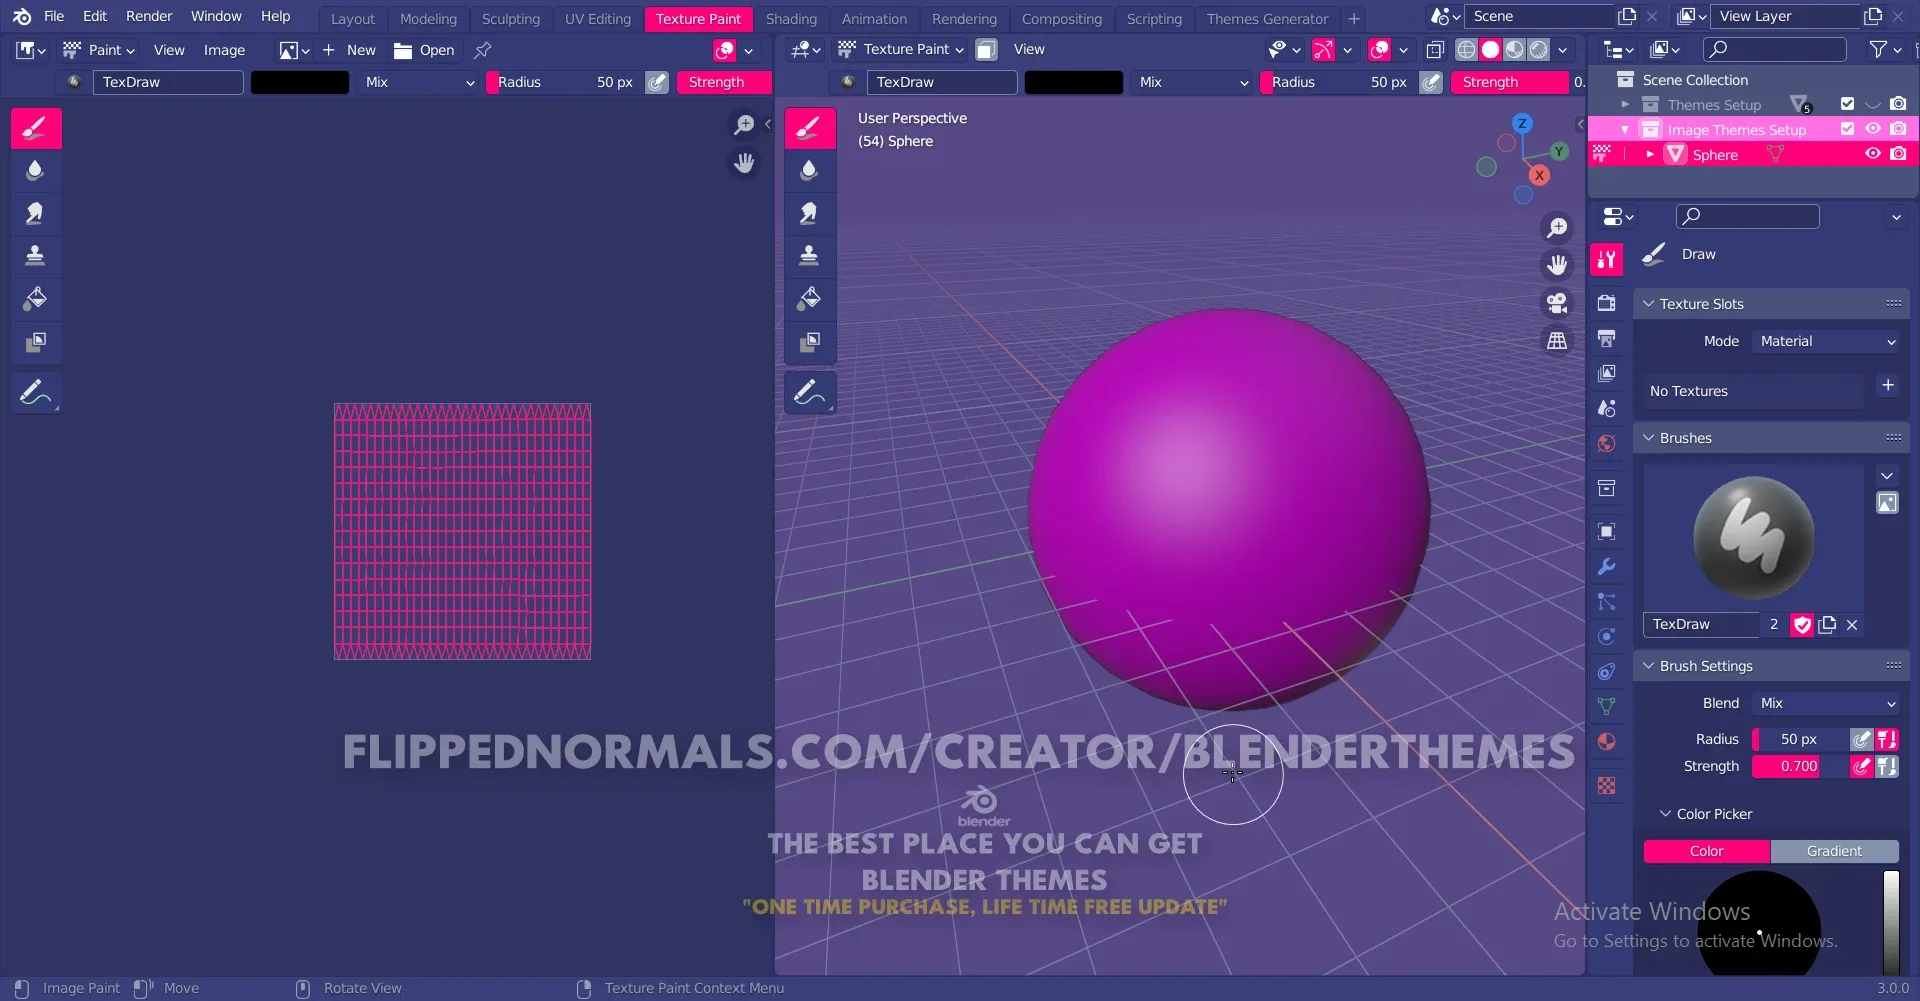
Task: Open the image editor Paint mode dropdown
Action: pyautogui.click(x=99, y=50)
